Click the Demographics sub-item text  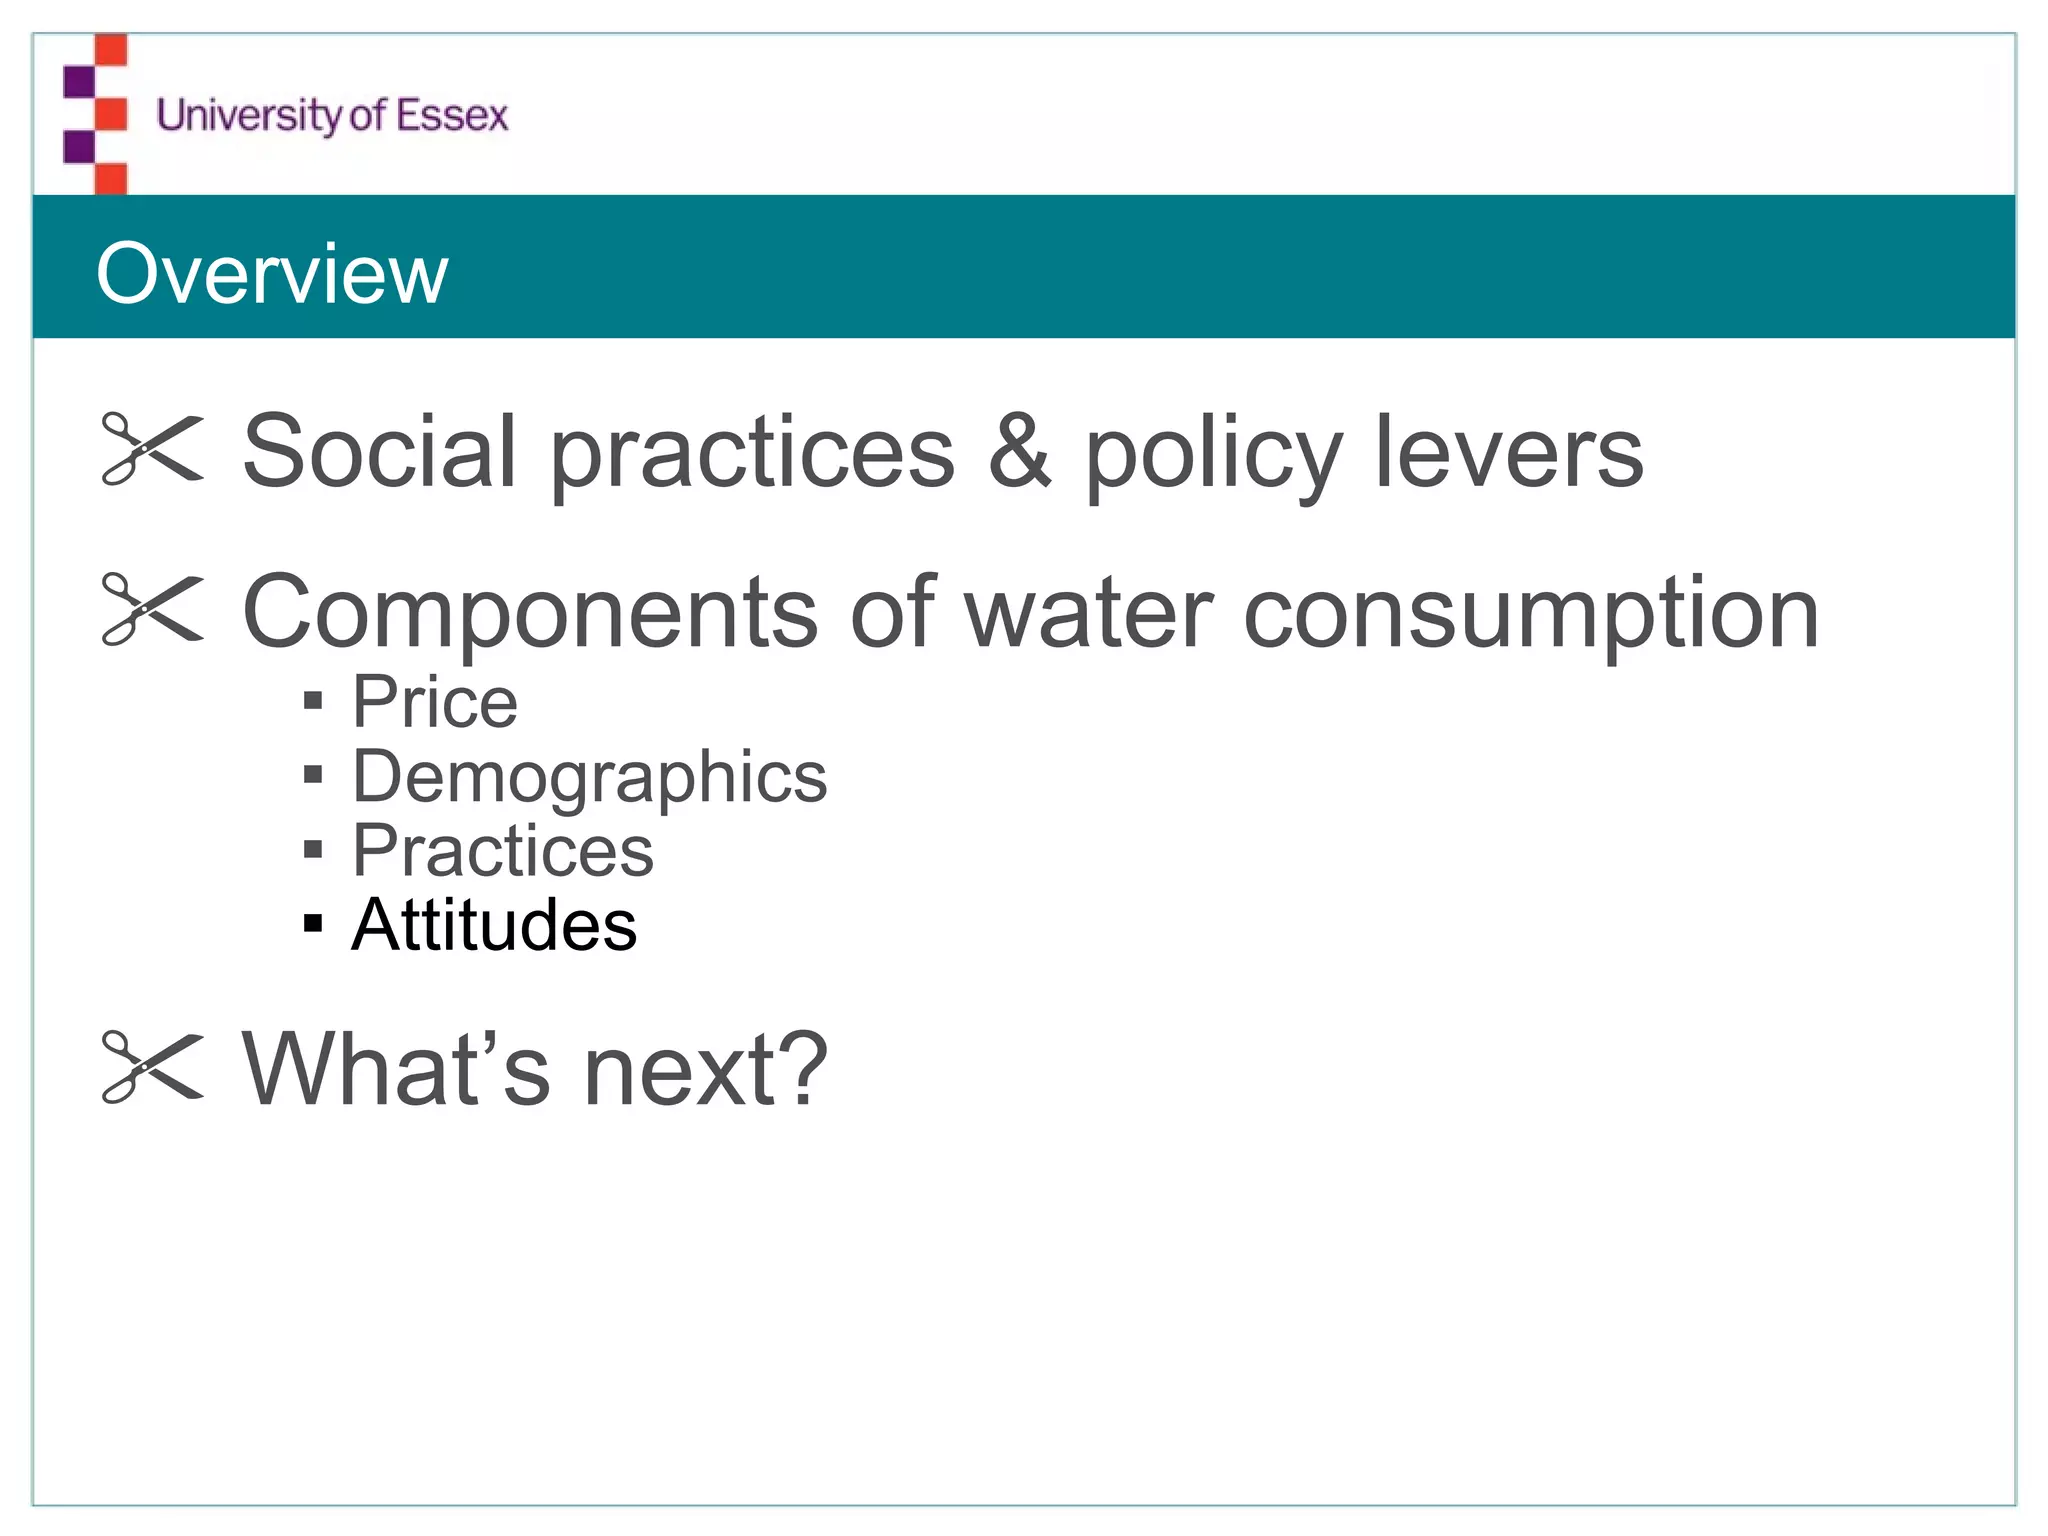[590, 776]
